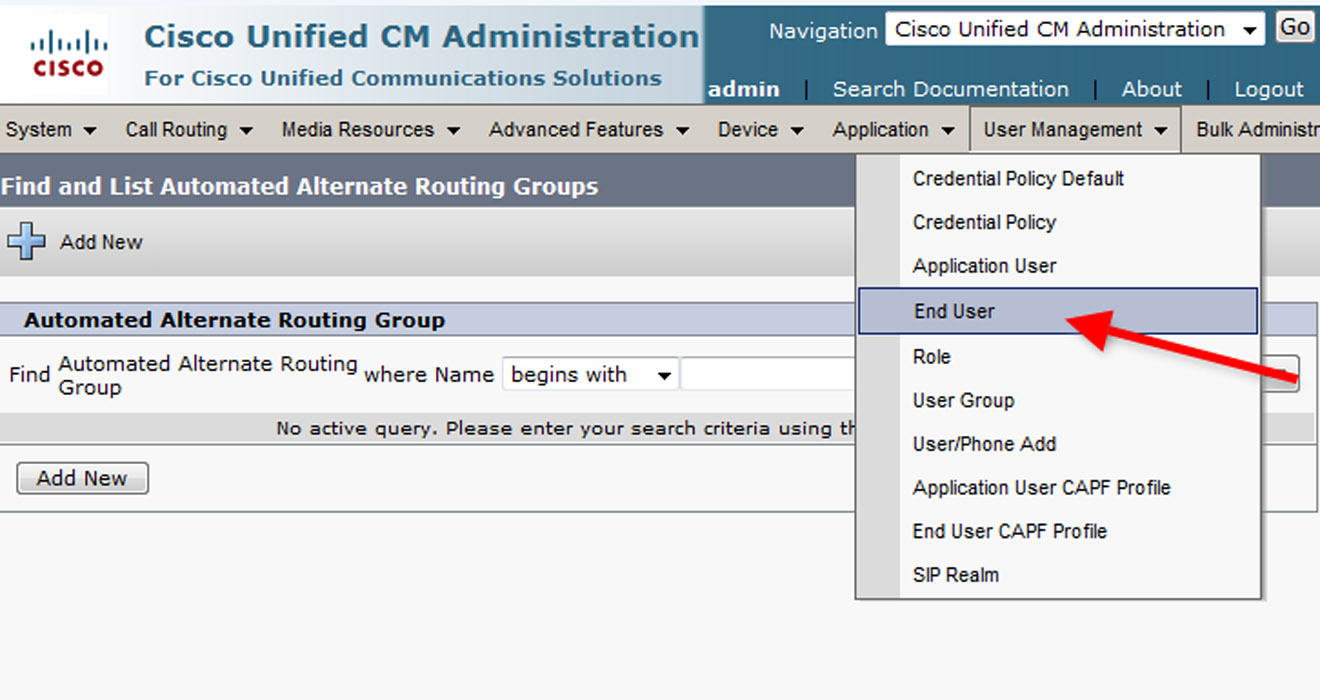1320x700 pixels.
Task: Expand the Navigation dropdown
Action: (1075, 29)
